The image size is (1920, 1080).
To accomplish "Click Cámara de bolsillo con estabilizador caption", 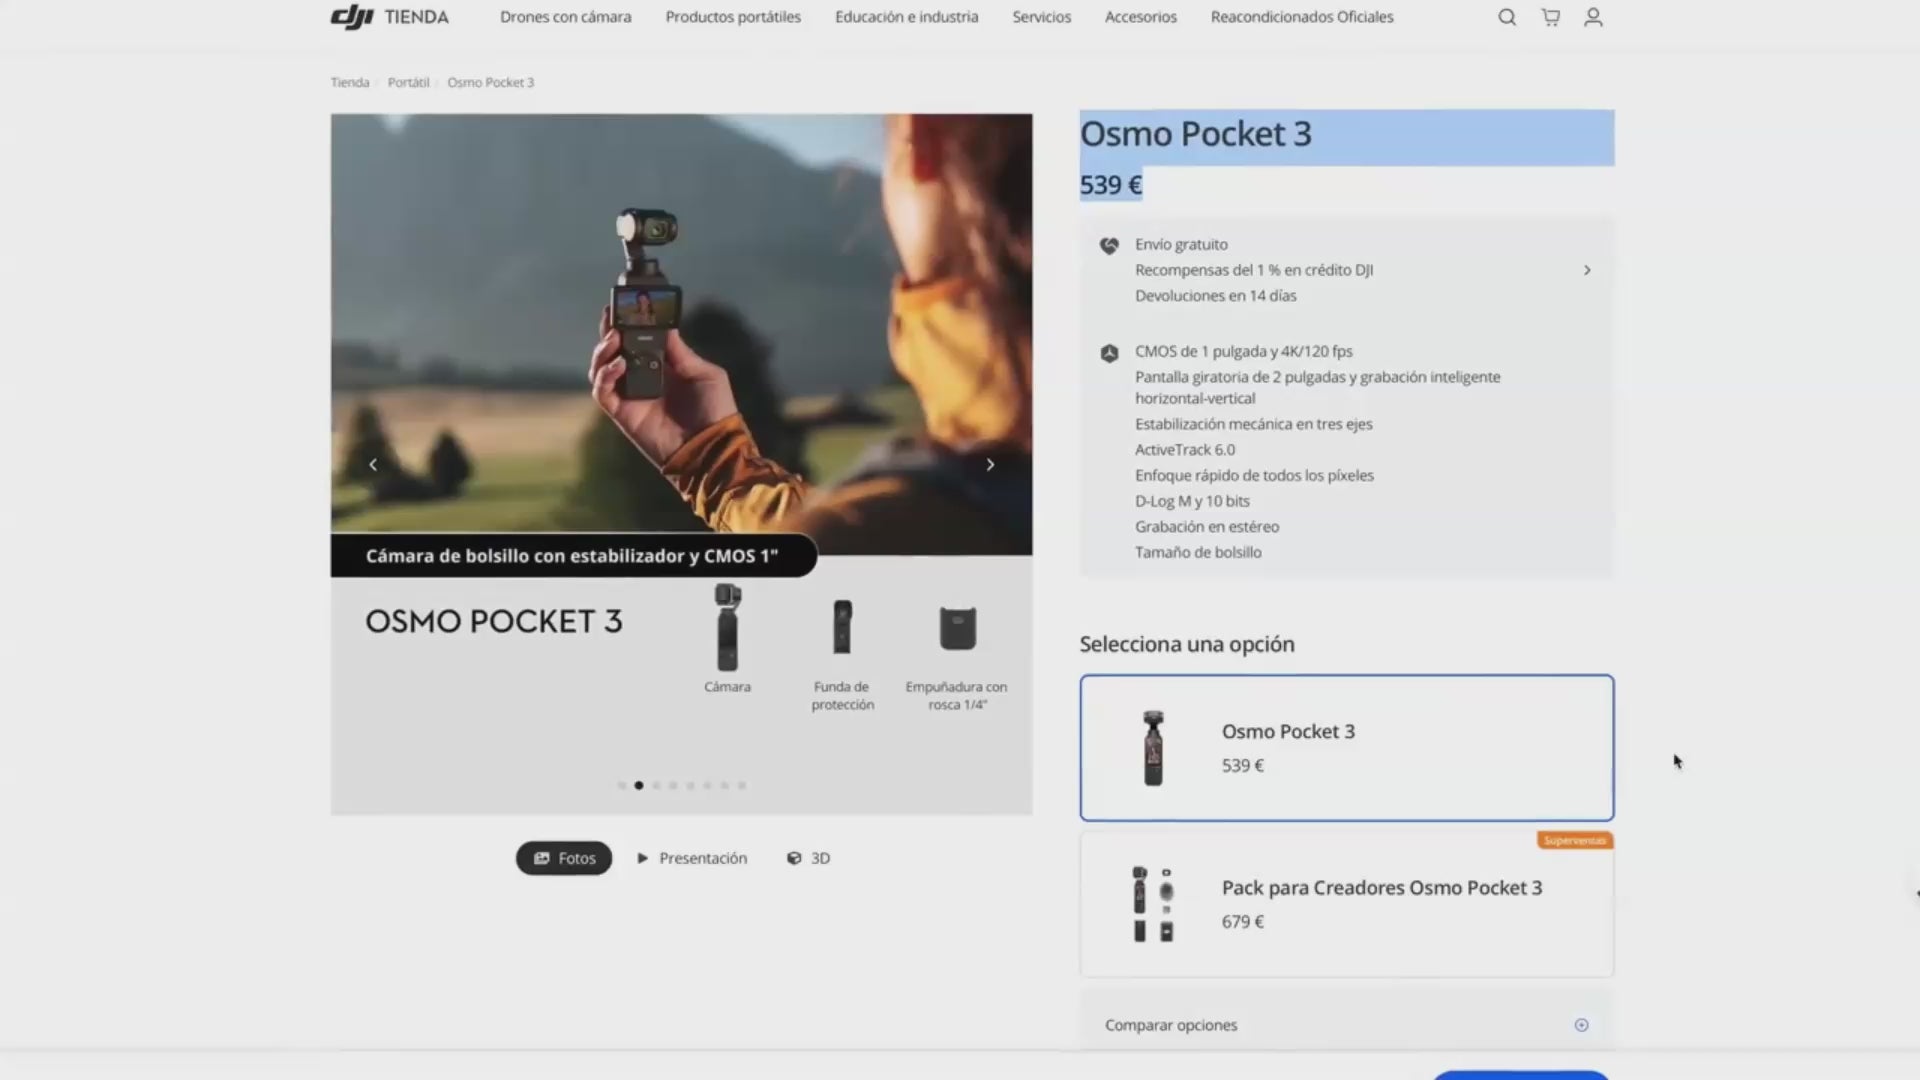I will pos(572,556).
